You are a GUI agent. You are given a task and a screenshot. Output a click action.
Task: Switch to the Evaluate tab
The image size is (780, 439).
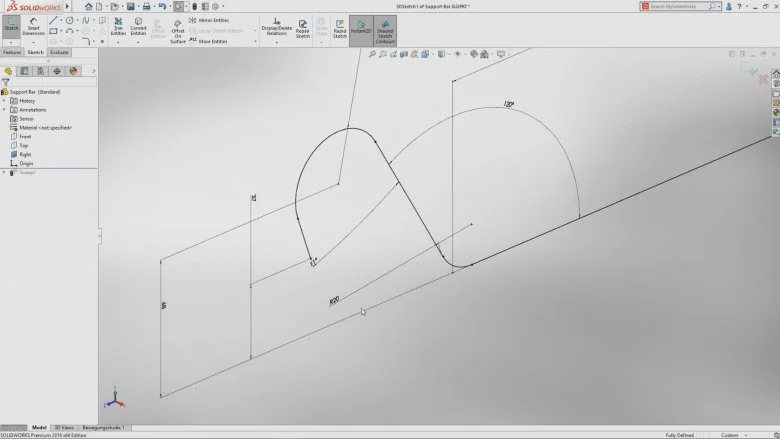(59, 52)
